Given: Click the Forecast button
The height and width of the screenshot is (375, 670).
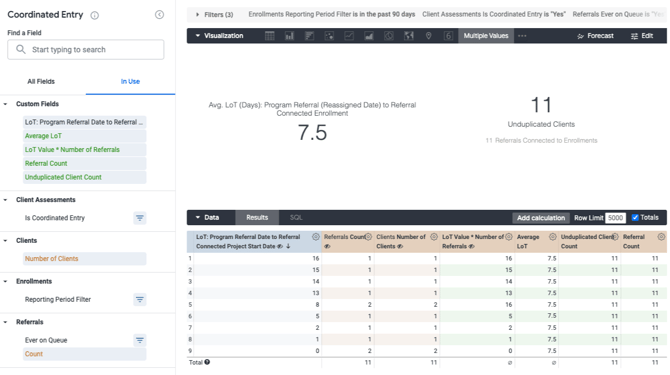Looking at the screenshot, I should click(595, 36).
